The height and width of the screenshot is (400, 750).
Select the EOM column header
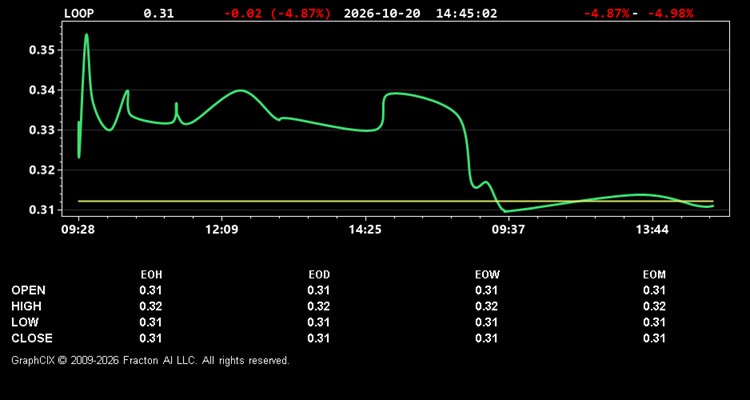(x=654, y=275)
